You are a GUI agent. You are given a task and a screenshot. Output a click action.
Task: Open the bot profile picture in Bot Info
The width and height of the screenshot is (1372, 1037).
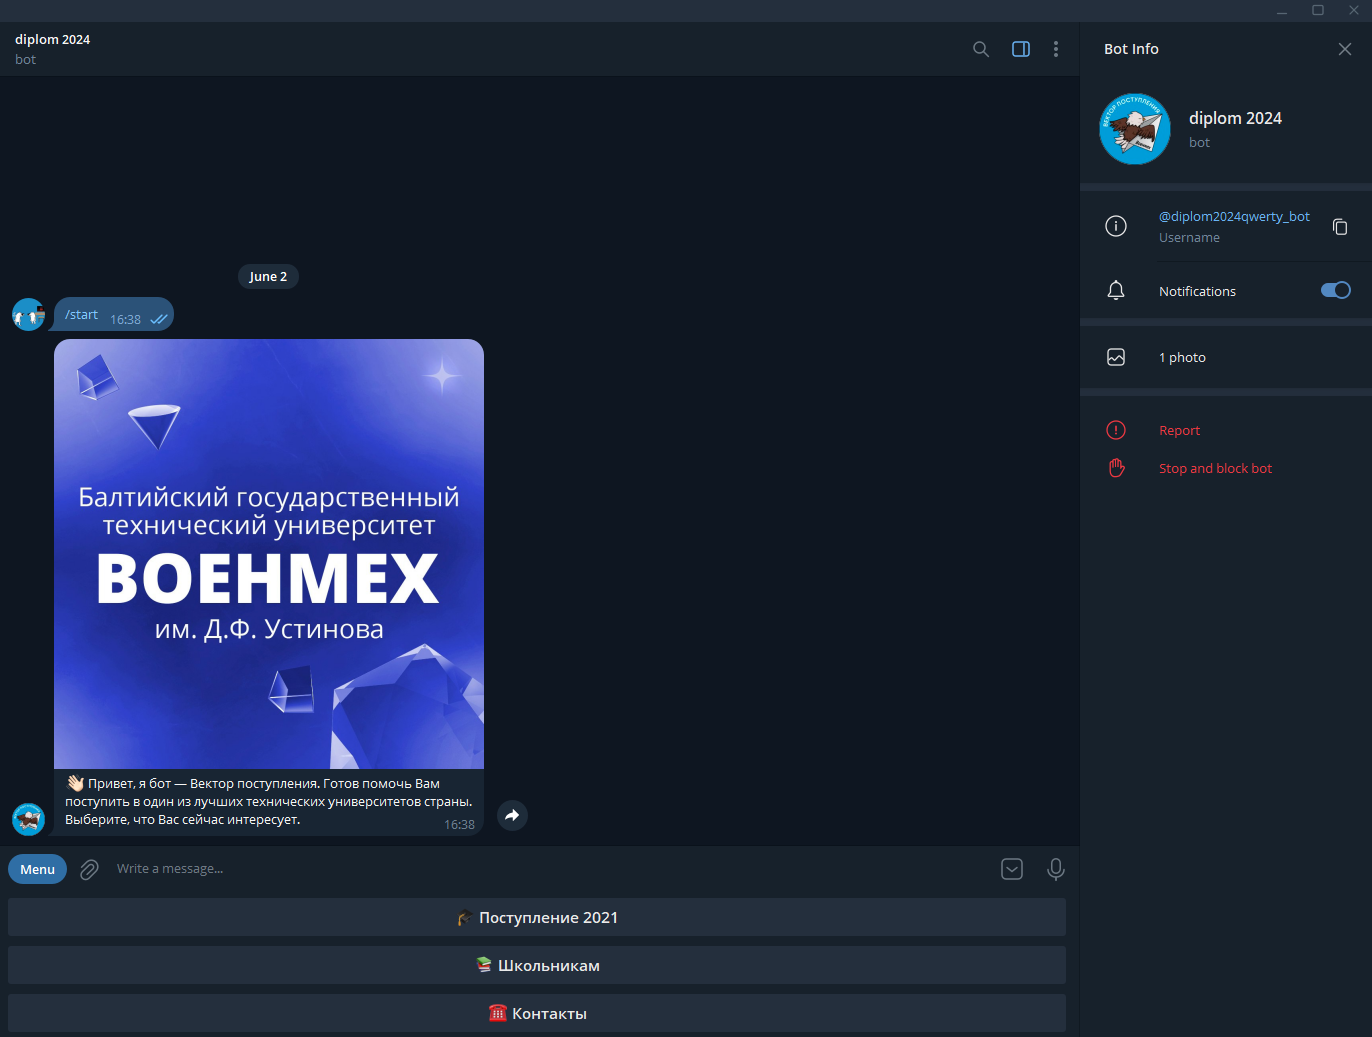tap(1135, 129)
